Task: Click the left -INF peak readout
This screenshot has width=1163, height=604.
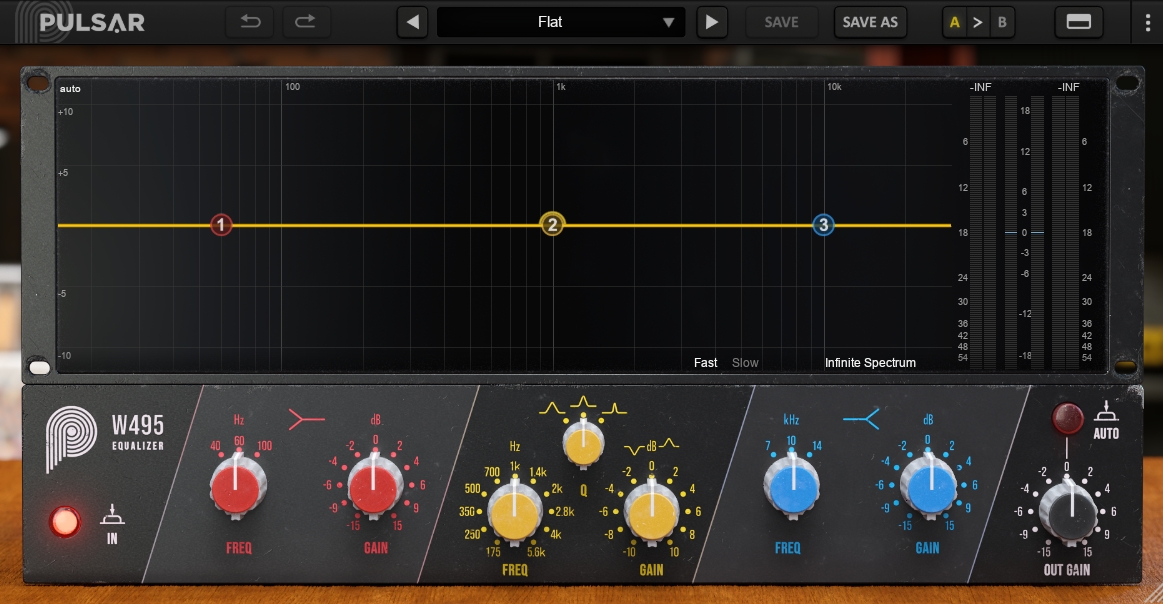Action: [980, 88]
